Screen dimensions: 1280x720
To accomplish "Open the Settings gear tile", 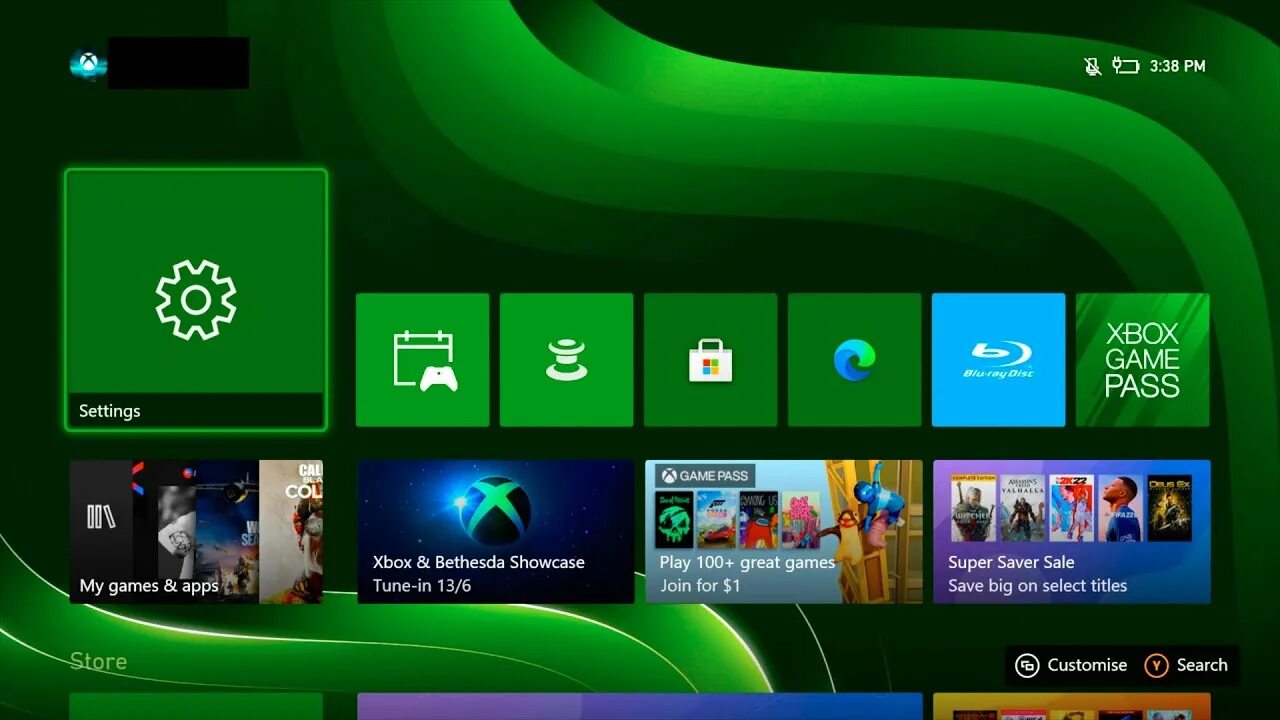I will (196, 300).
